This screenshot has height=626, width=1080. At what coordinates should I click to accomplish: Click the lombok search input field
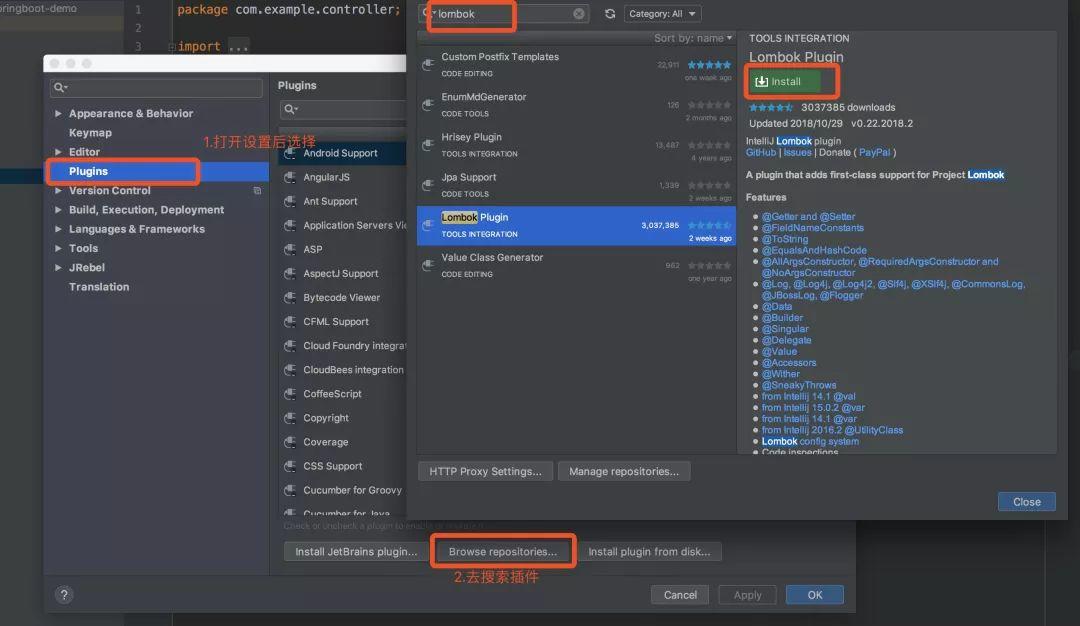click(x=504, y=14)
